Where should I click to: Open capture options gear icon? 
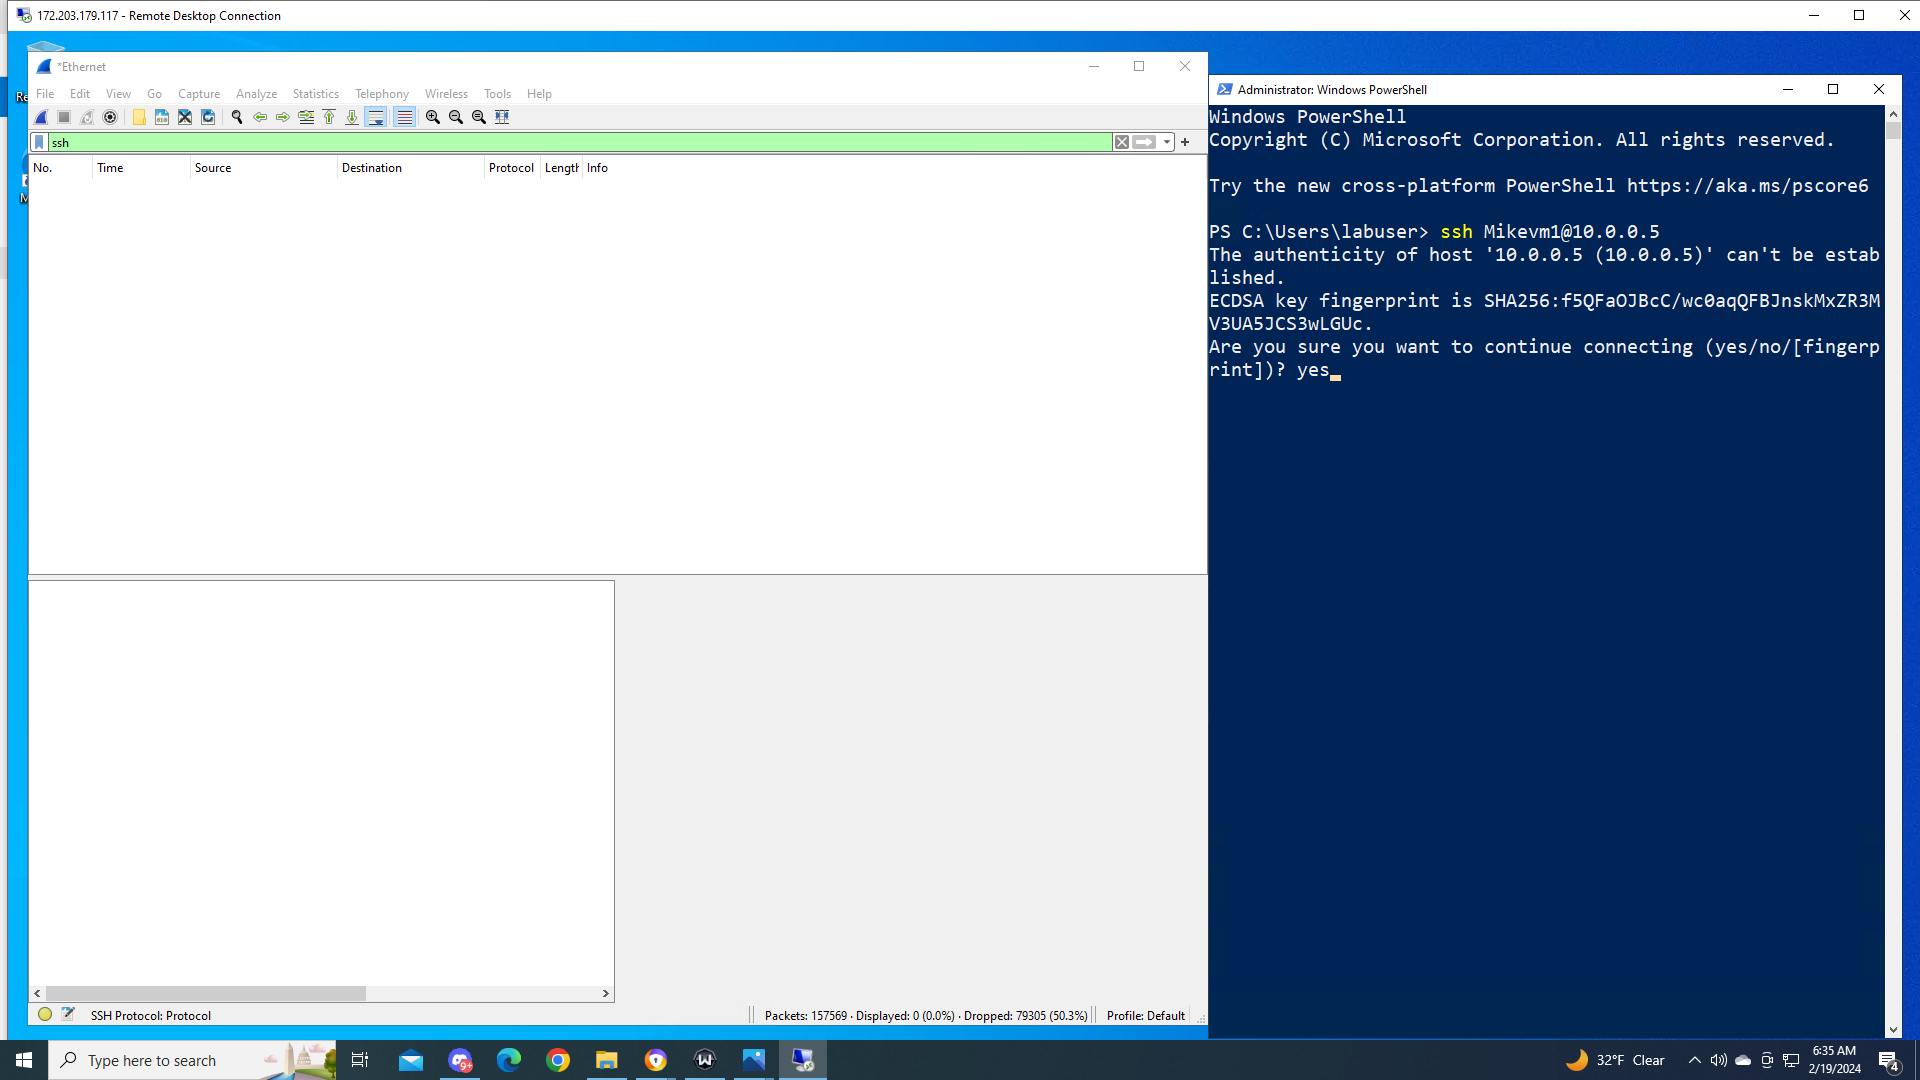point(110,117)
